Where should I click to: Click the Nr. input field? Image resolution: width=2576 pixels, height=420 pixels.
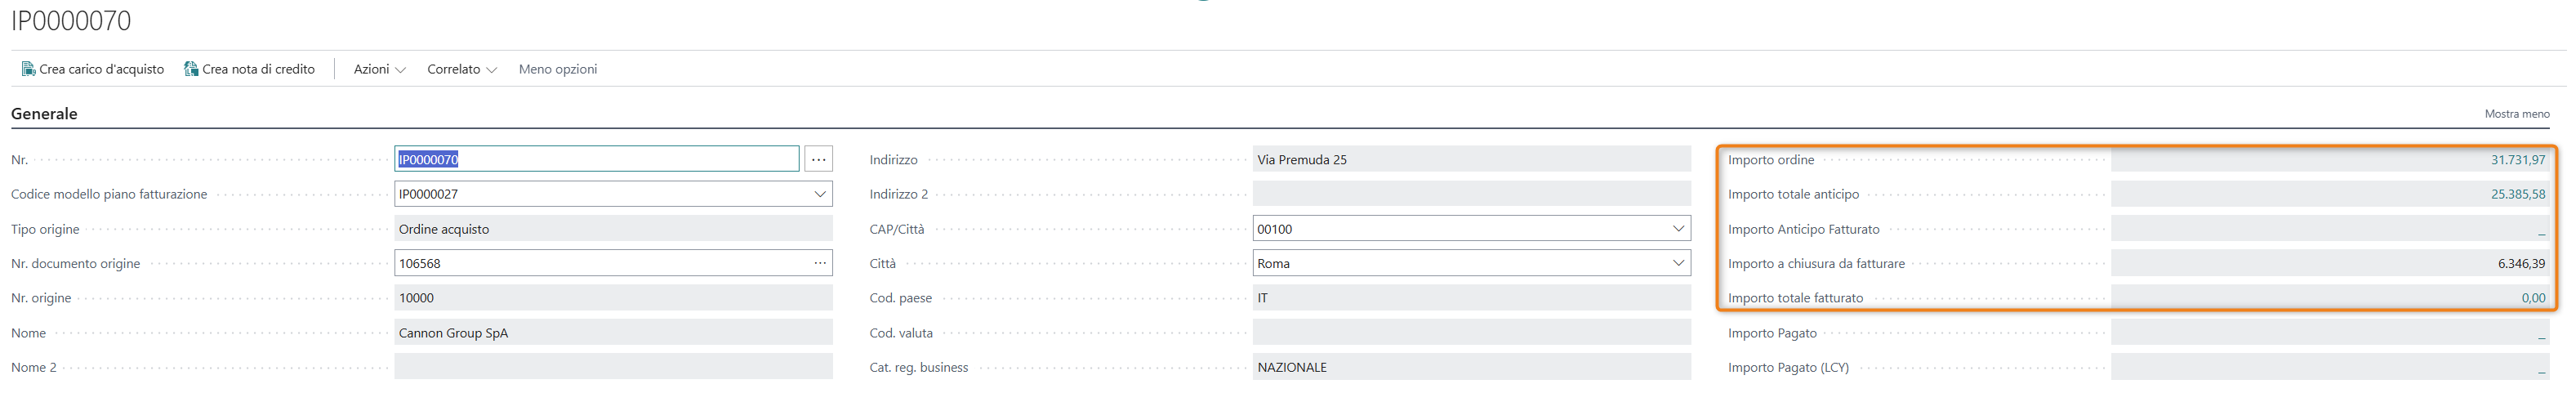[x=596, y=159]
